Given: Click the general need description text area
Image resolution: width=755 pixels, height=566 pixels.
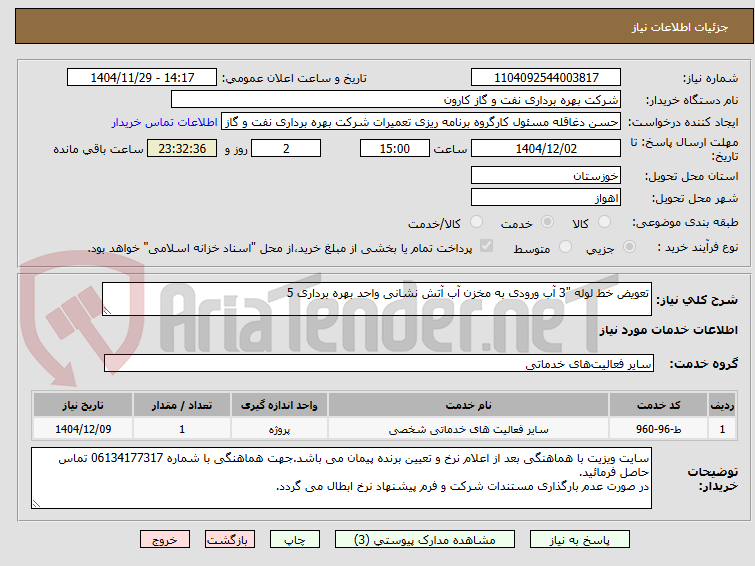Looking at the screenshot, I should (x=377, y=299).
